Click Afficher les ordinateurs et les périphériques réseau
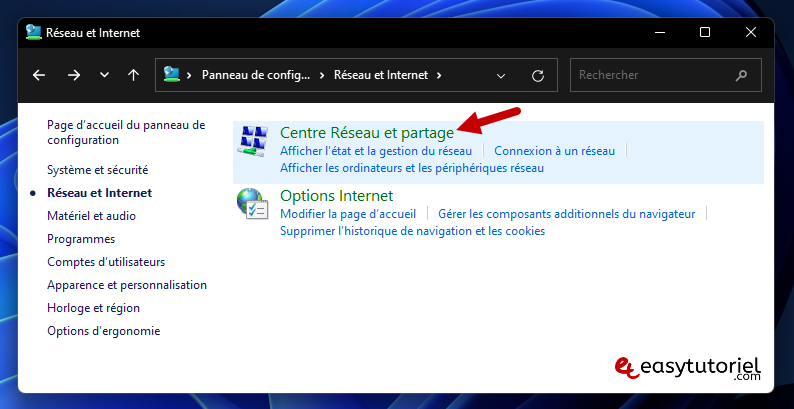794x409 pixels. pyautogui.click(x=412, y=168)
